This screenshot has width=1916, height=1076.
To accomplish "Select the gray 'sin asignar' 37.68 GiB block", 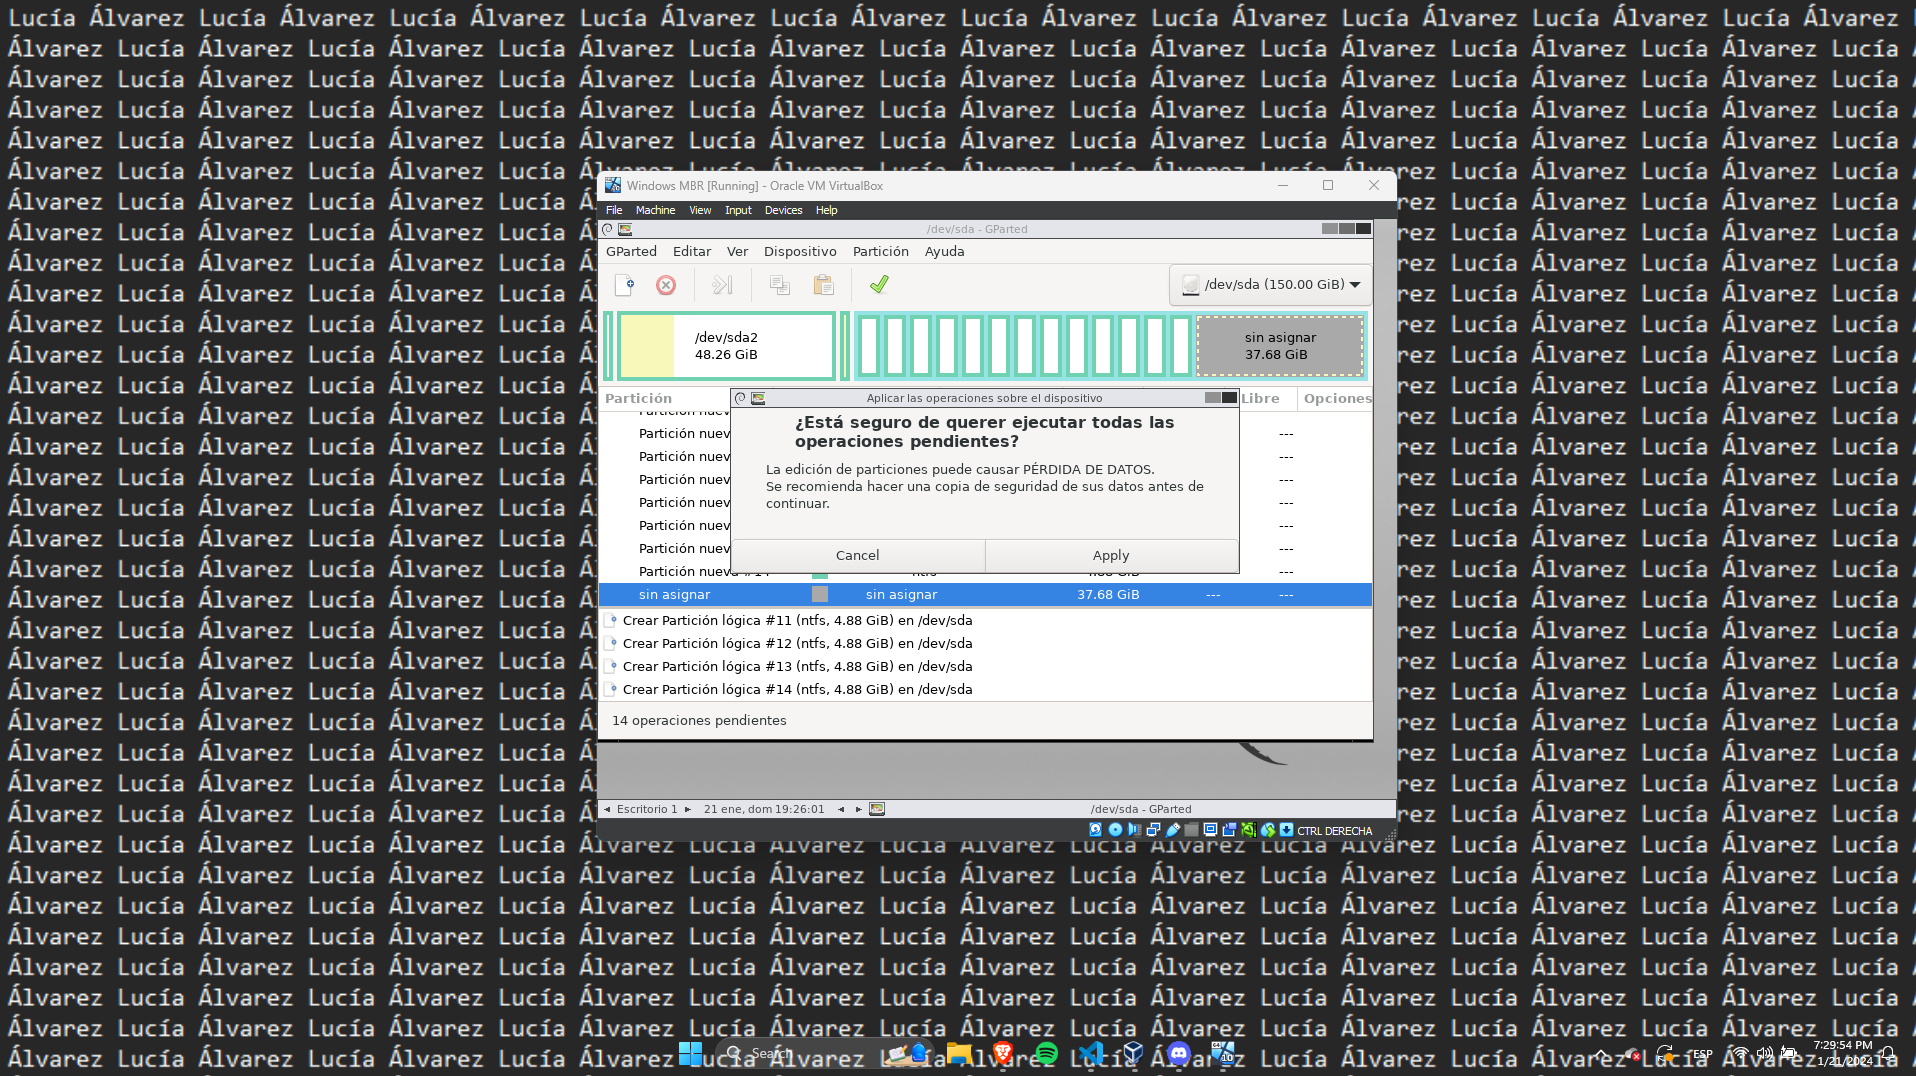I will click(1279, 346).
